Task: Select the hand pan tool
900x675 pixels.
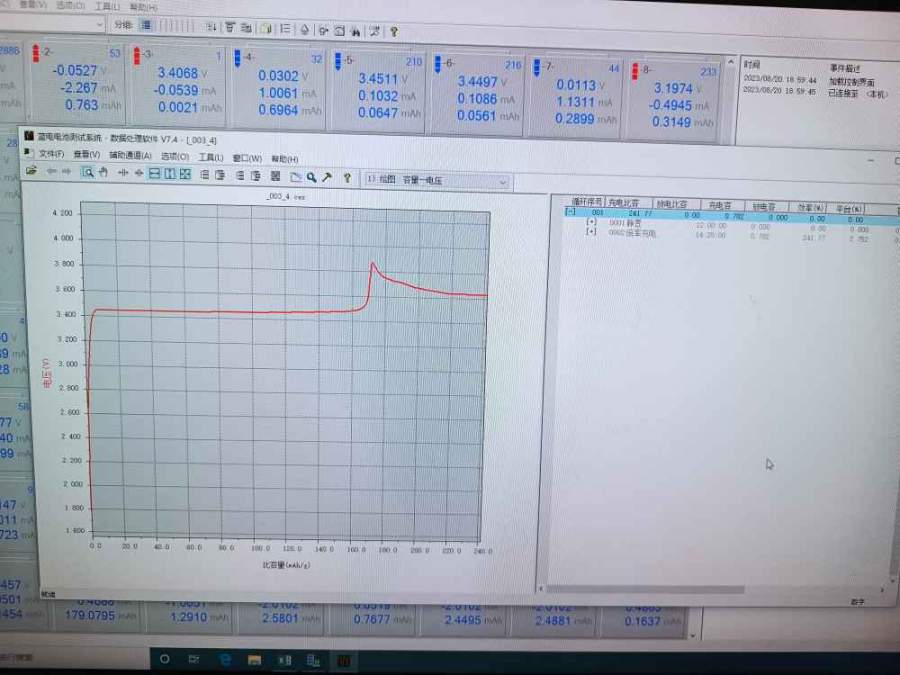Action: pos(102,173)
